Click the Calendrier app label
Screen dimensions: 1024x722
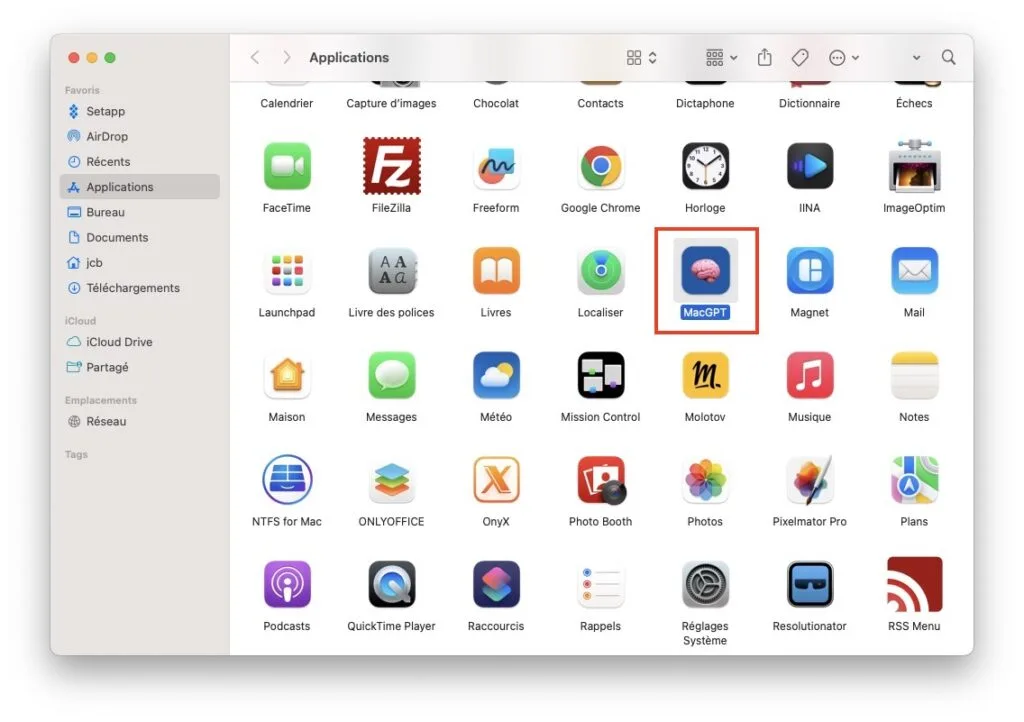[287, 103]
